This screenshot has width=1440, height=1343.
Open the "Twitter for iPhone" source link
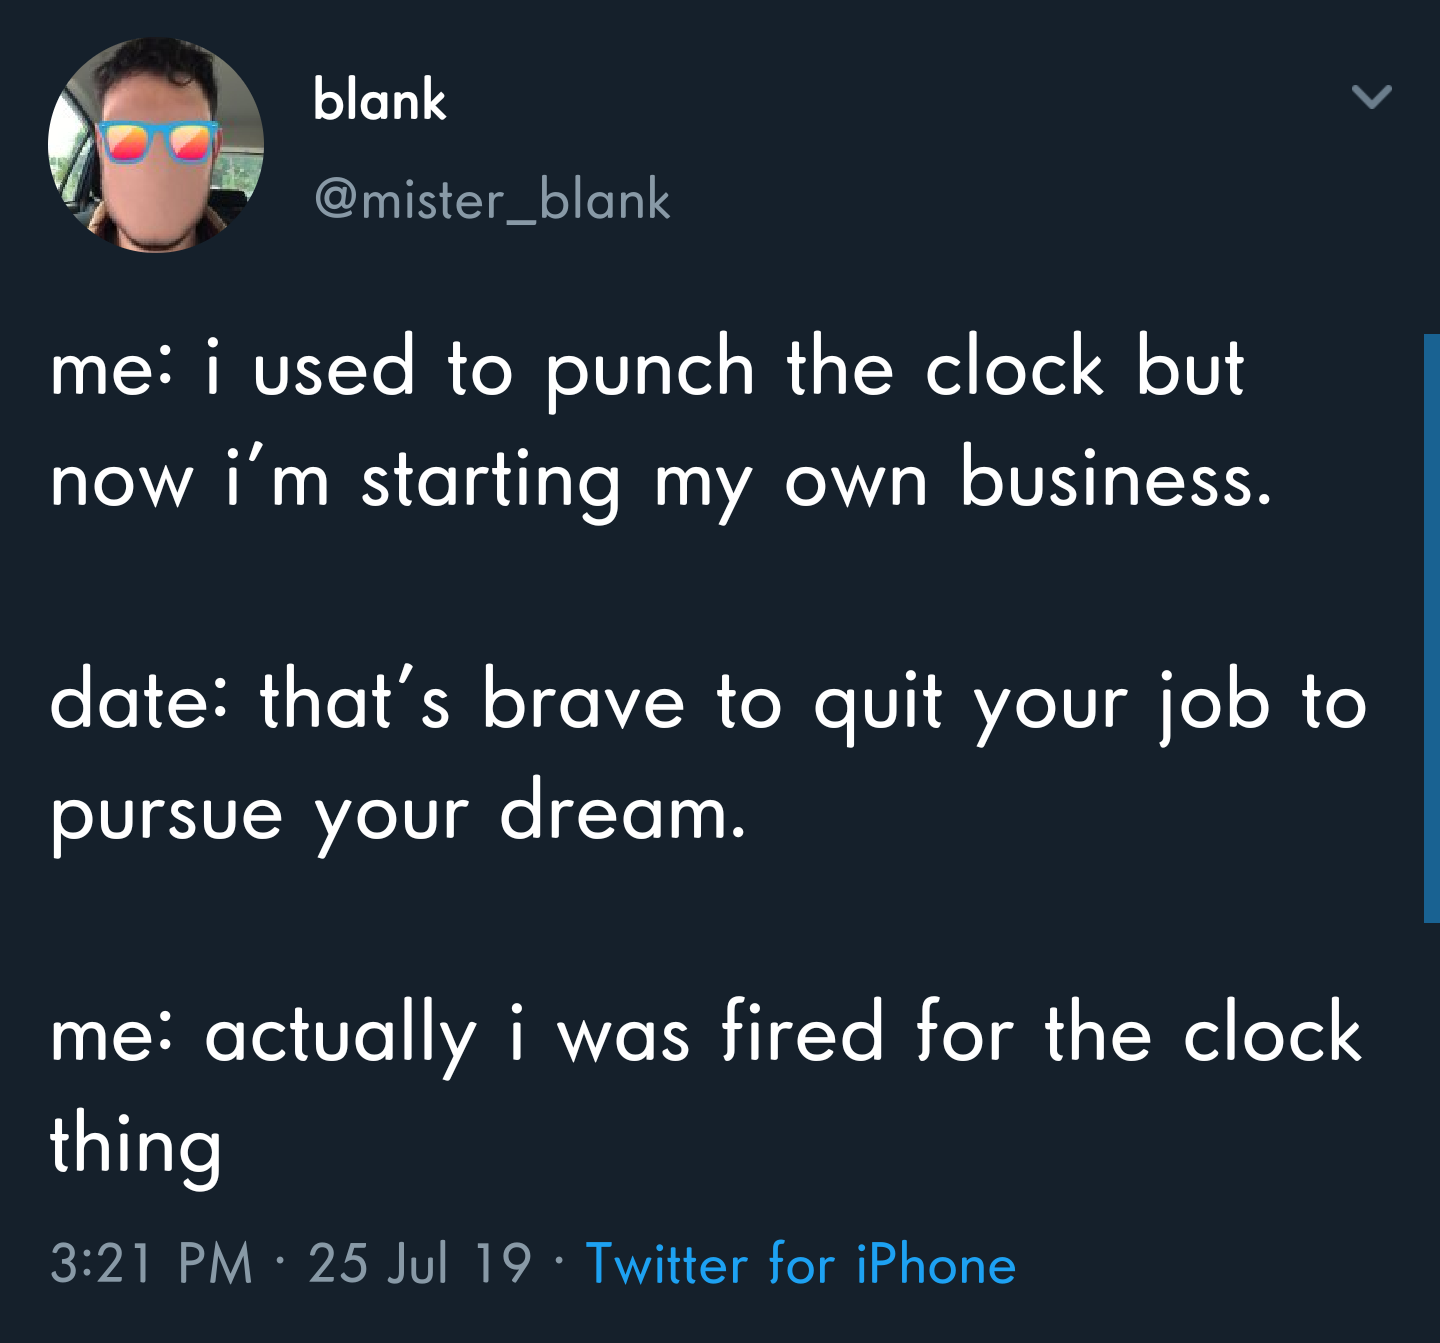pos(800,1263)
